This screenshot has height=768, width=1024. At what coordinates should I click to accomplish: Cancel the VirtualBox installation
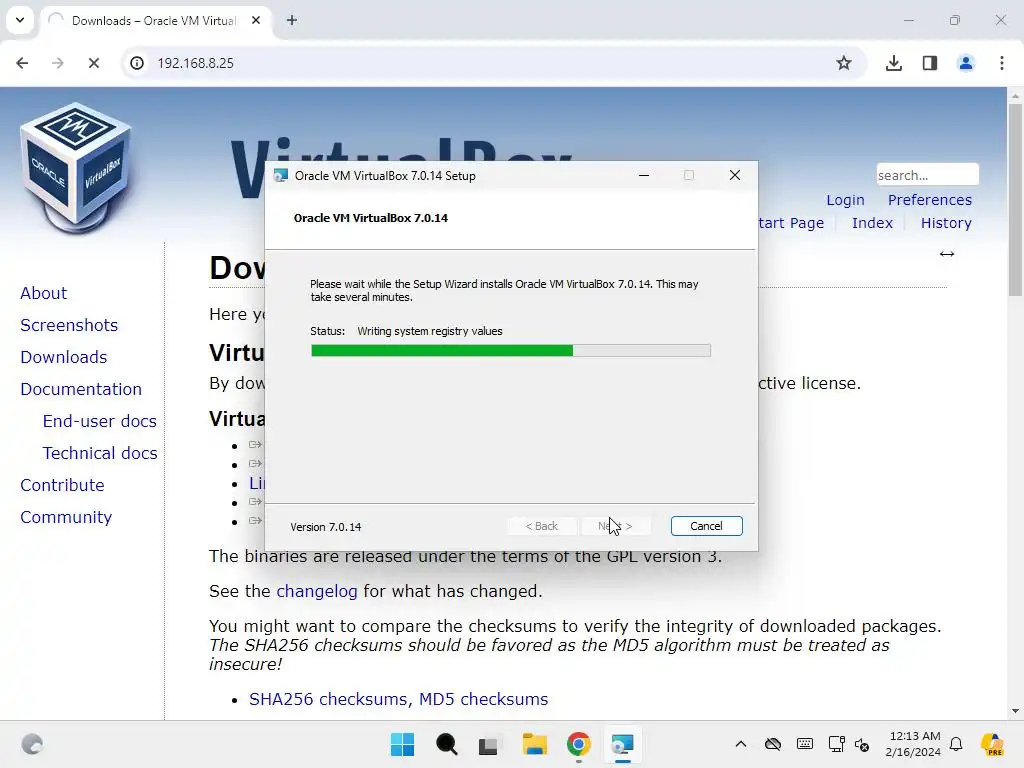[707, 526]
